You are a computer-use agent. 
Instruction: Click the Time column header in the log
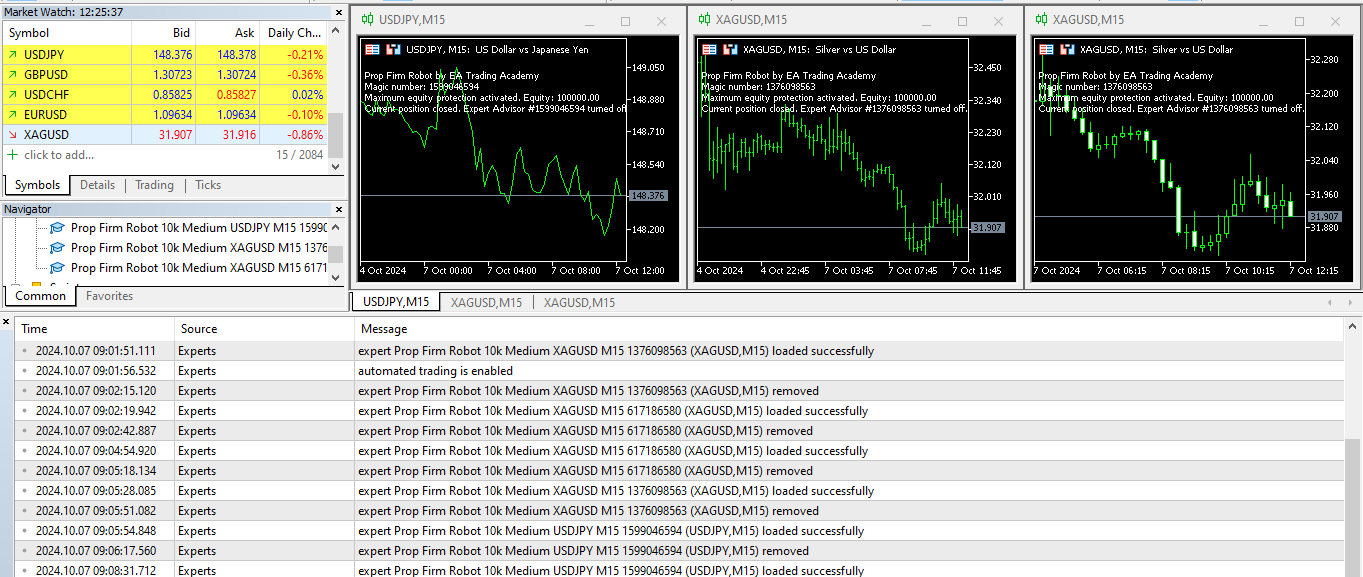[x=95, y=329]
